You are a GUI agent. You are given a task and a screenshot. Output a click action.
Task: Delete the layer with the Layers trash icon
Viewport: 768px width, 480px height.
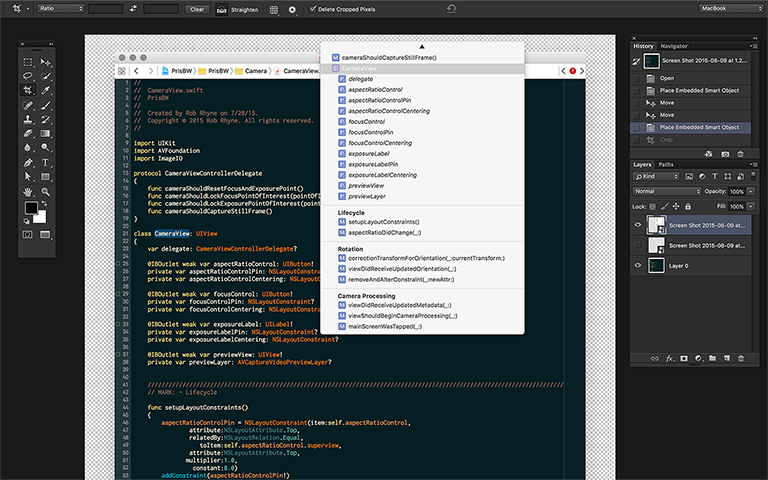(741, 358)
